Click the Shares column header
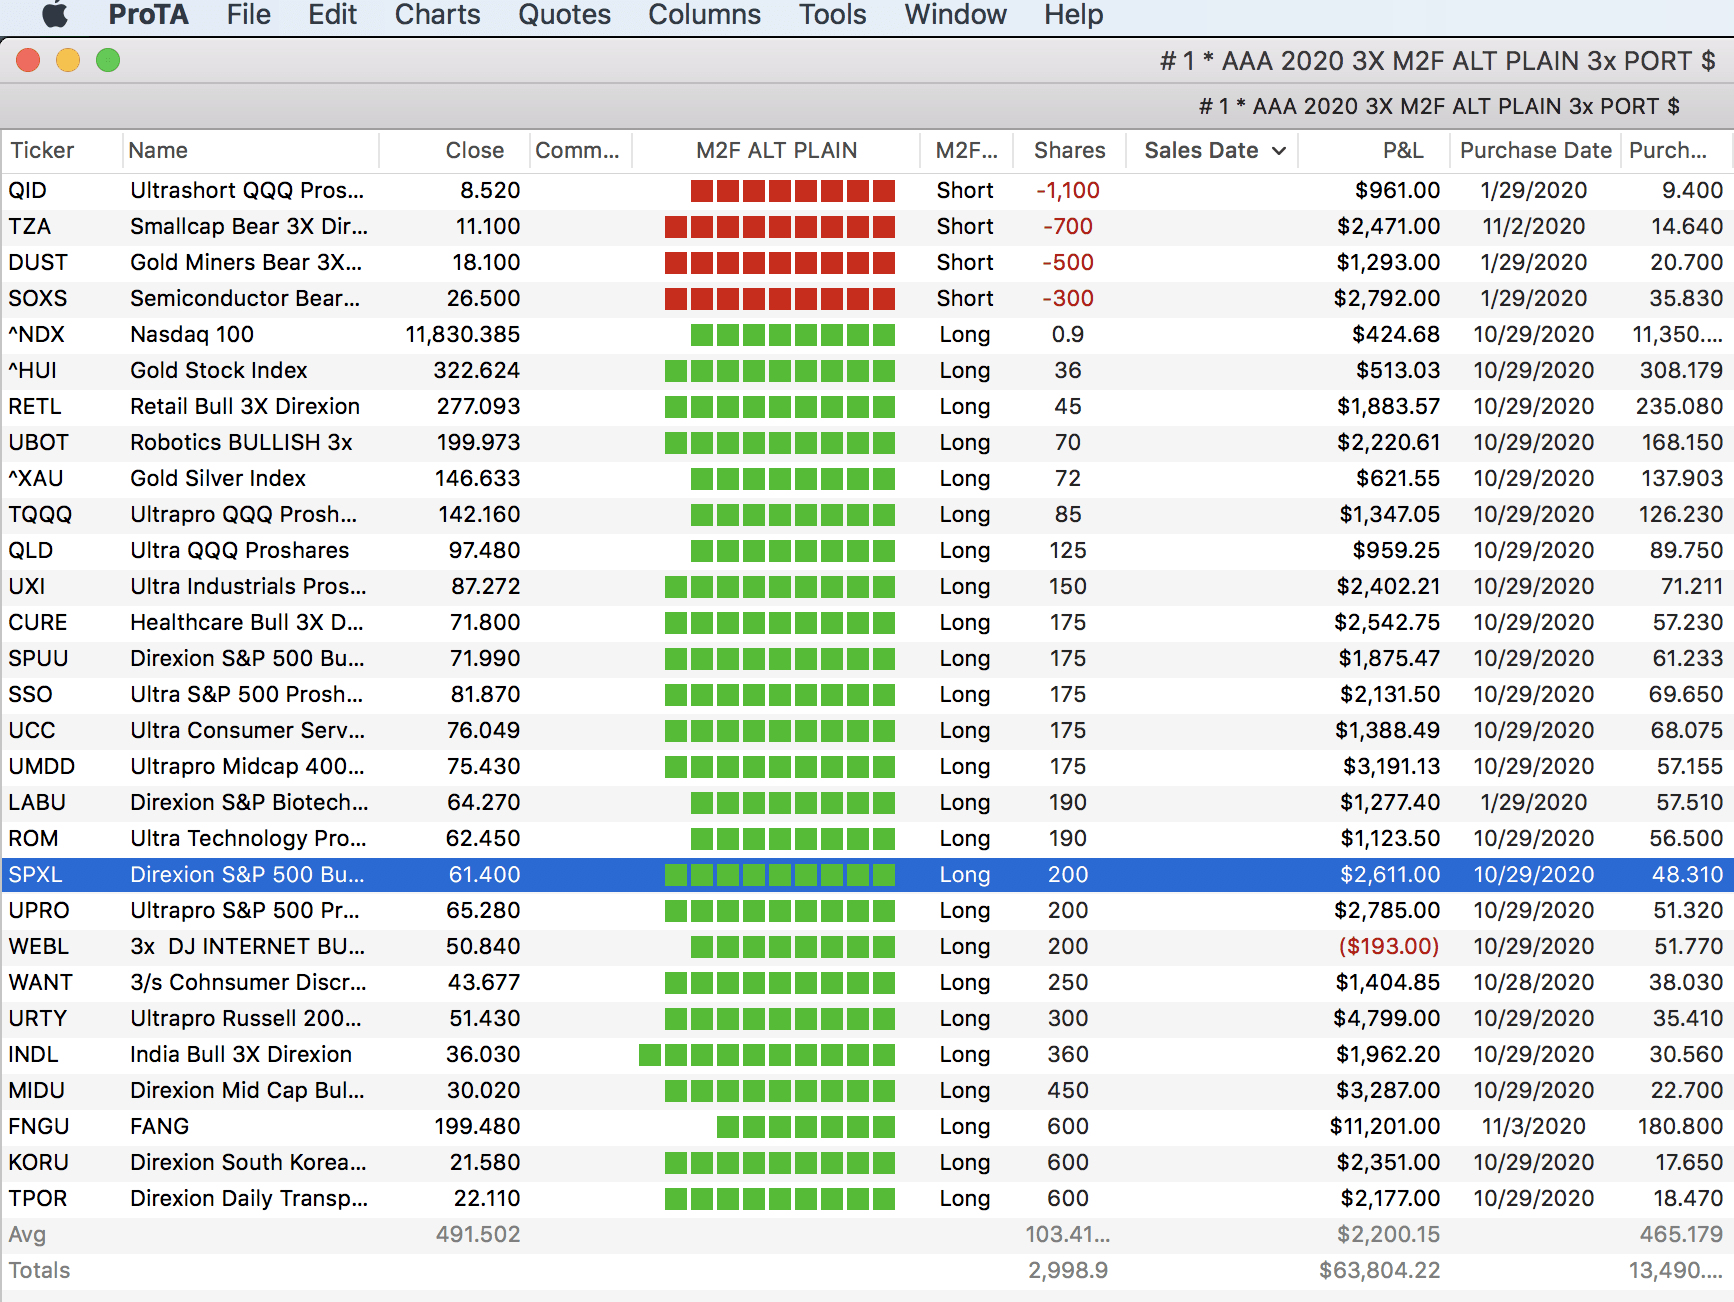The width and height of the screenshot is (1734, 1302). [x=1069, y=151]
